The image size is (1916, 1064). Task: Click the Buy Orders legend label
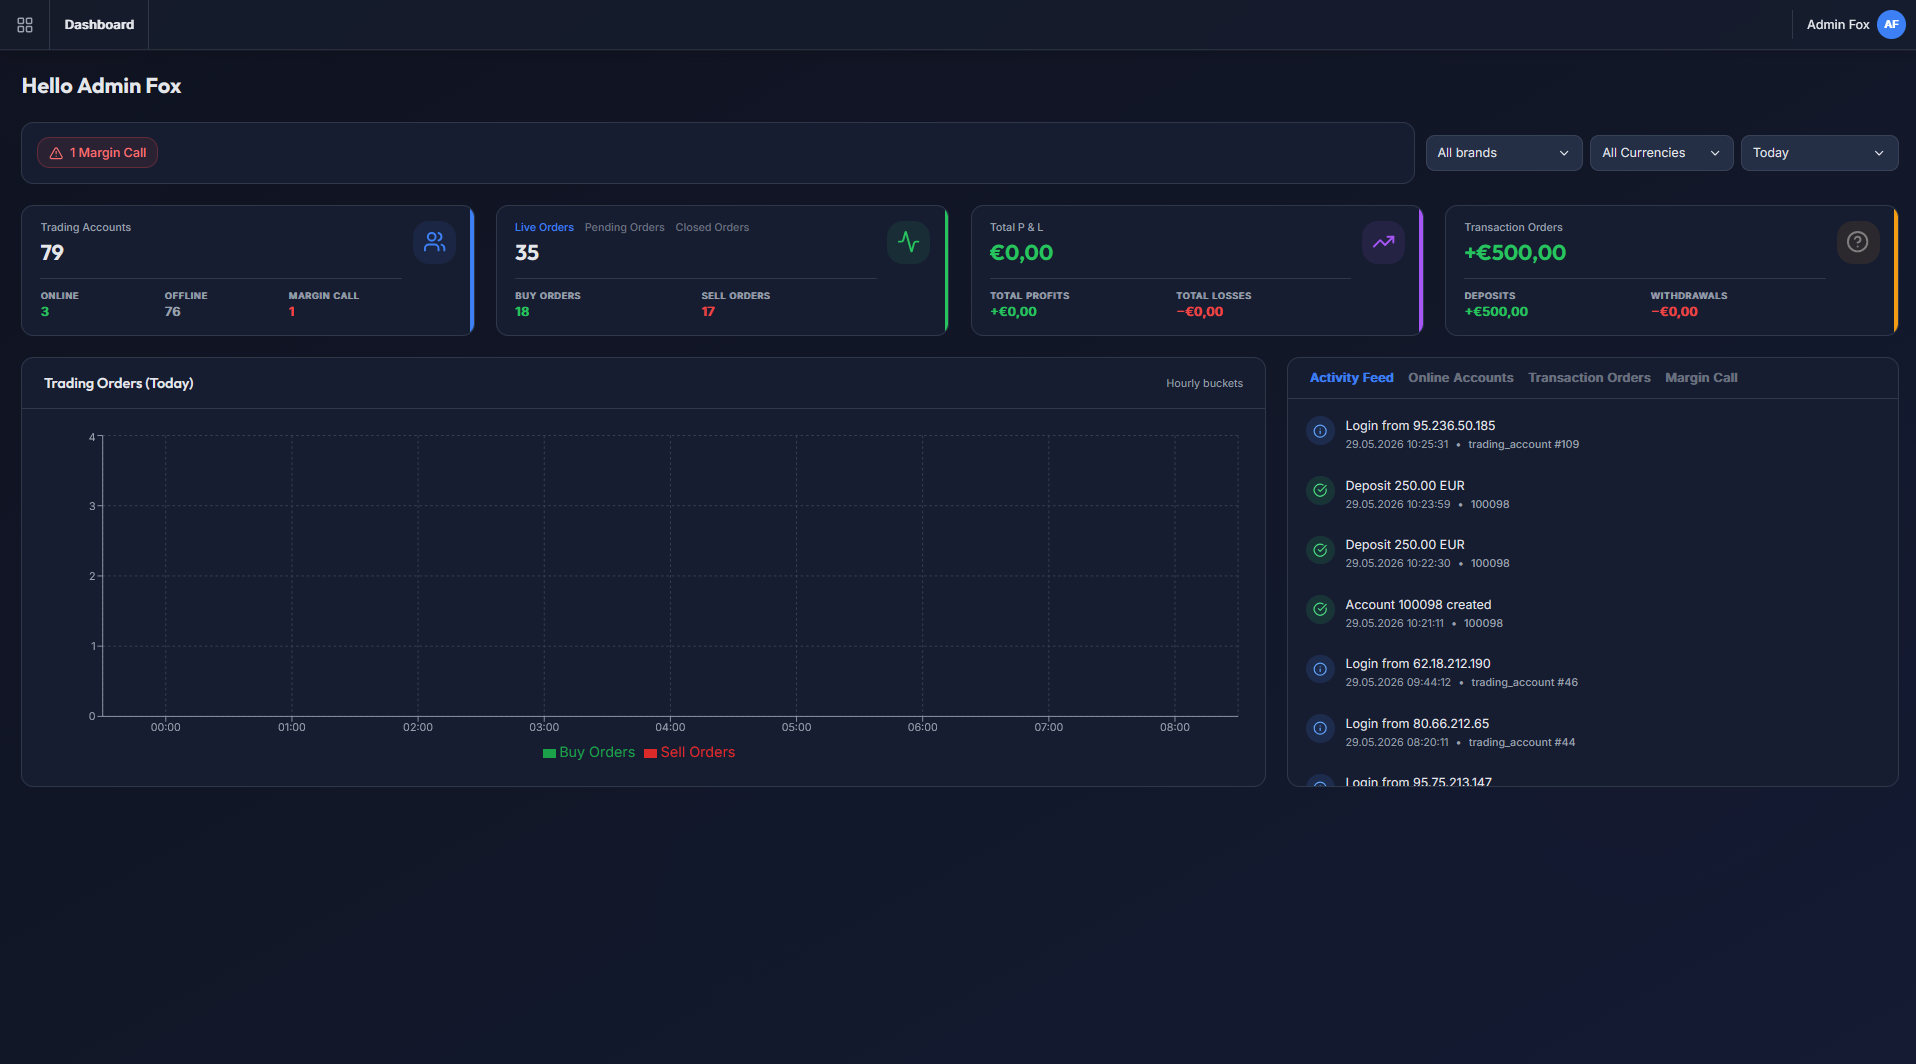tap(597, 752)
